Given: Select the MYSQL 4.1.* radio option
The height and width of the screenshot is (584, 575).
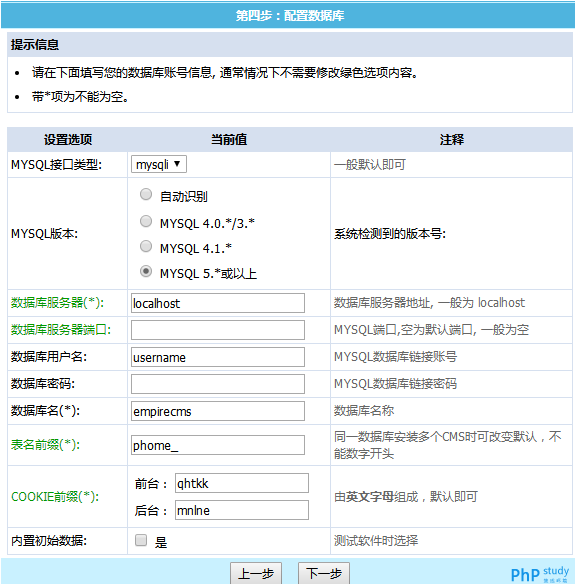Looking at the screenshot, I should (x=146, y=246).
